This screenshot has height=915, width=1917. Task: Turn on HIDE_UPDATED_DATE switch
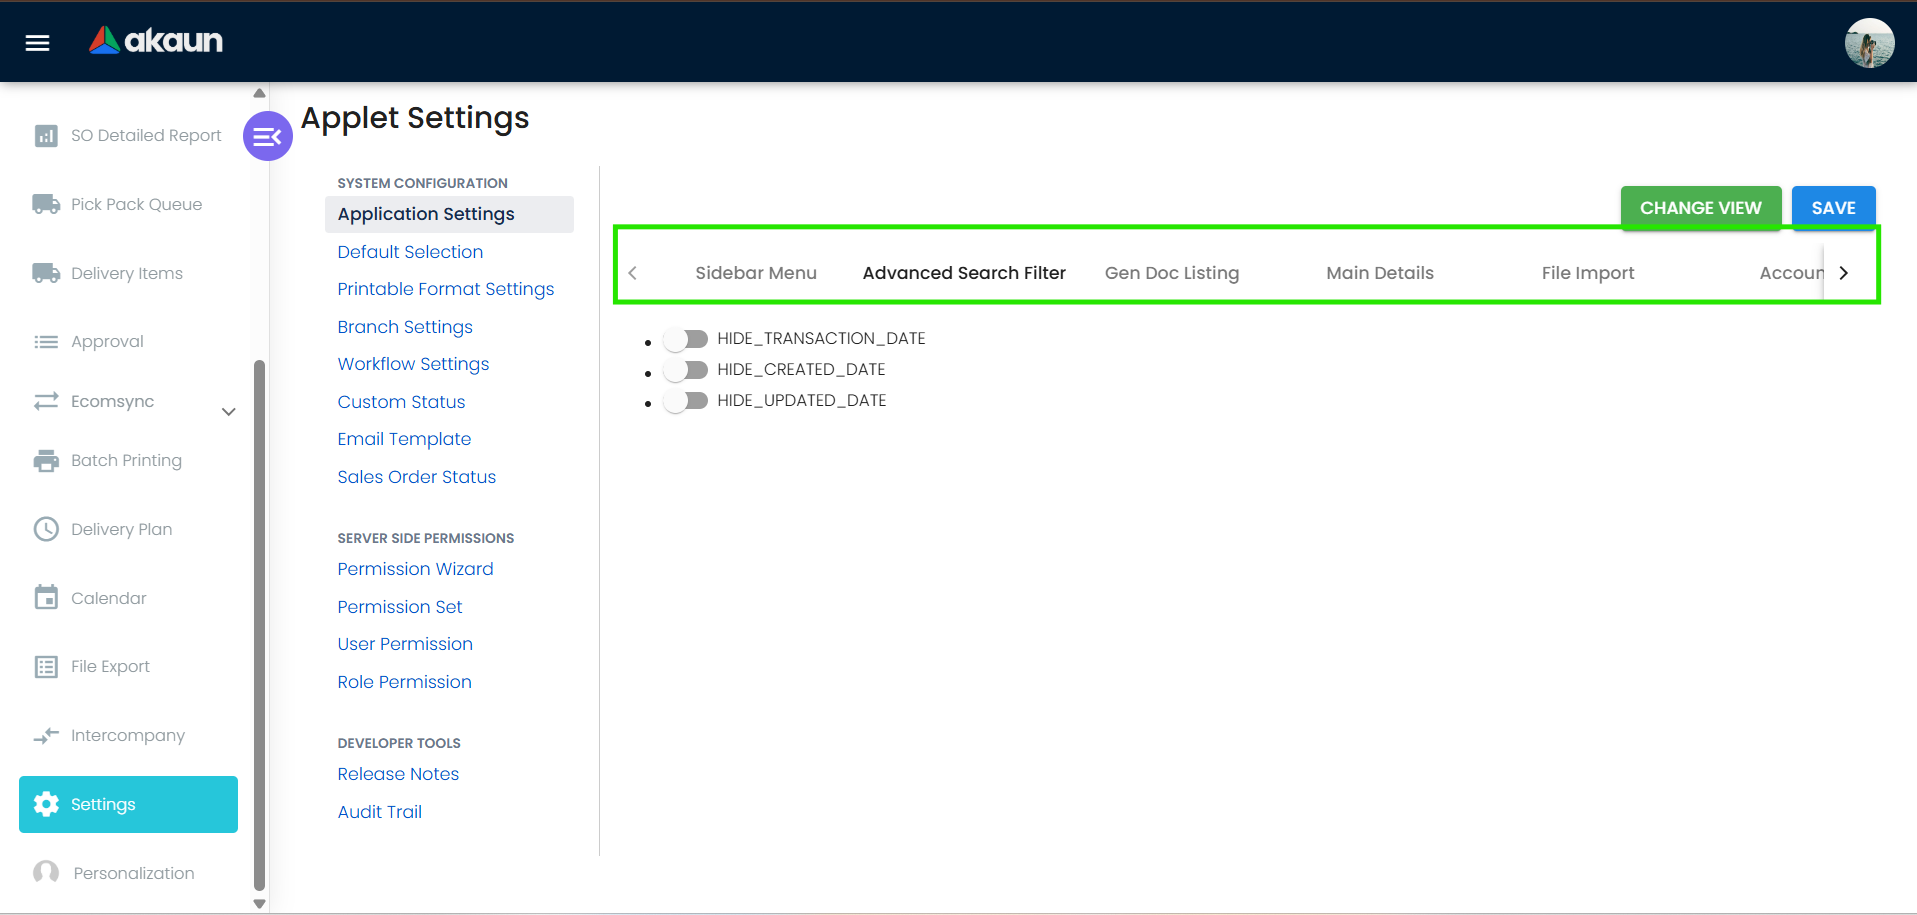coord(686,401)
